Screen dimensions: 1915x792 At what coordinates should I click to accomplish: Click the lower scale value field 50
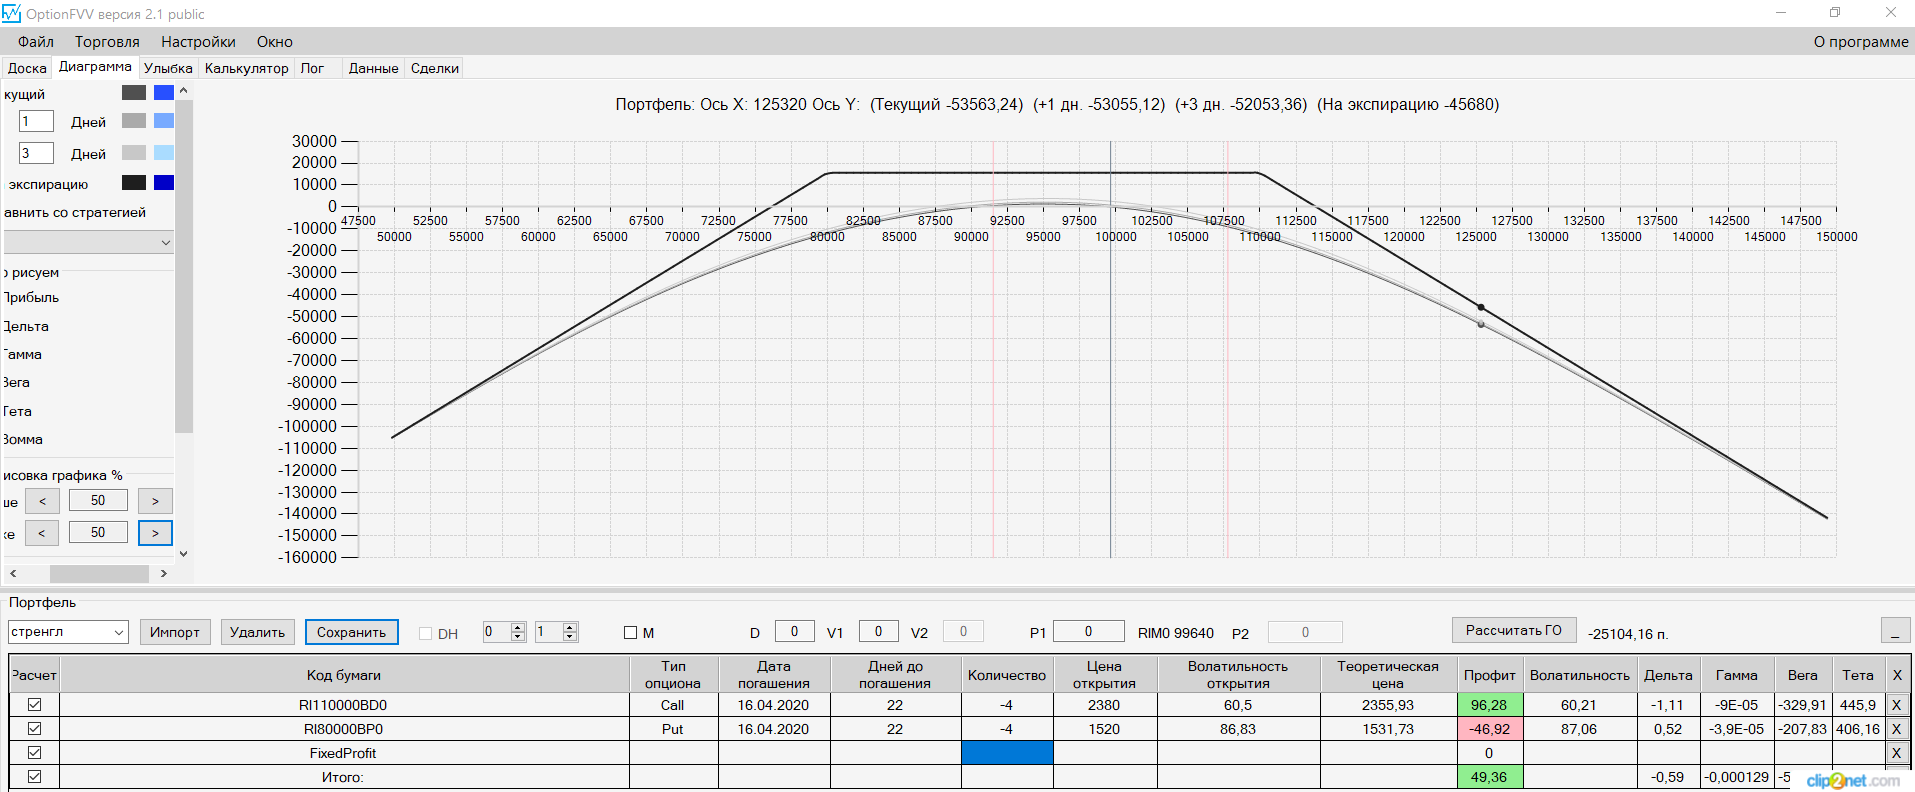[x=98, y=532]
